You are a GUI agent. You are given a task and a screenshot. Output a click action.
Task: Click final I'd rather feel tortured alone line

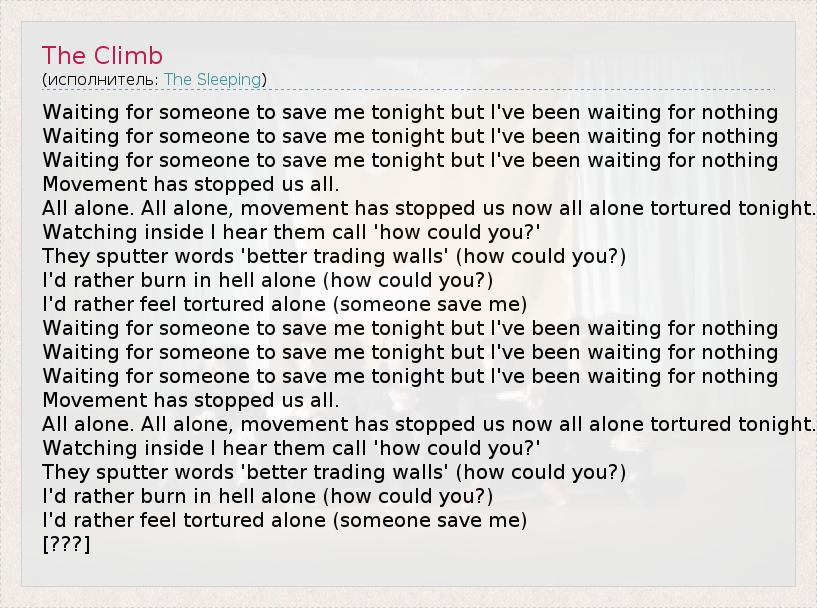tap(284, 520)
